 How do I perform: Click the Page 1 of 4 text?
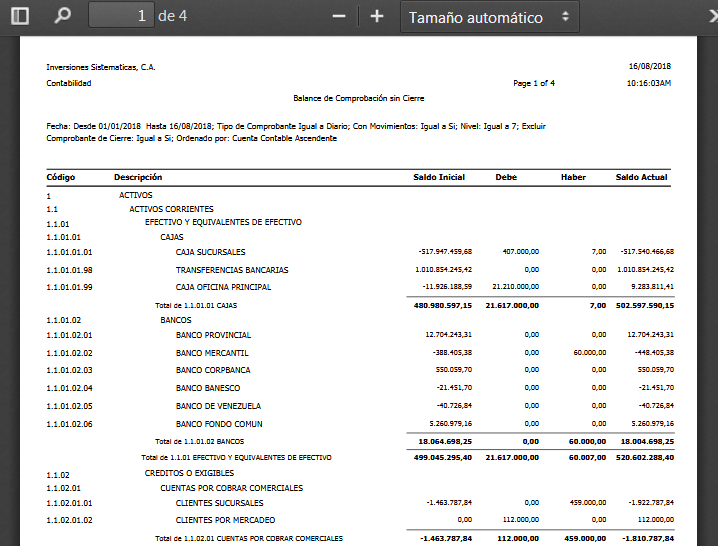click(534, 83)
